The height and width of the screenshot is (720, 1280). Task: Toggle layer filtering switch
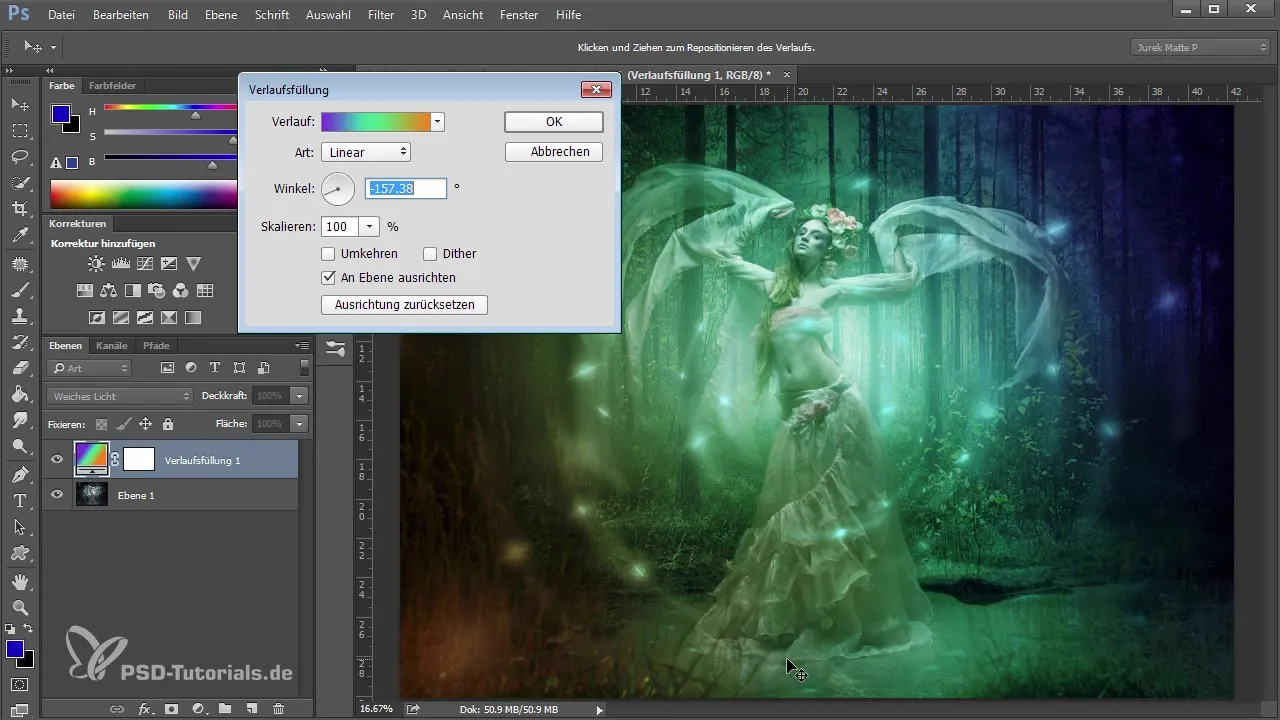tap(304, 368)
